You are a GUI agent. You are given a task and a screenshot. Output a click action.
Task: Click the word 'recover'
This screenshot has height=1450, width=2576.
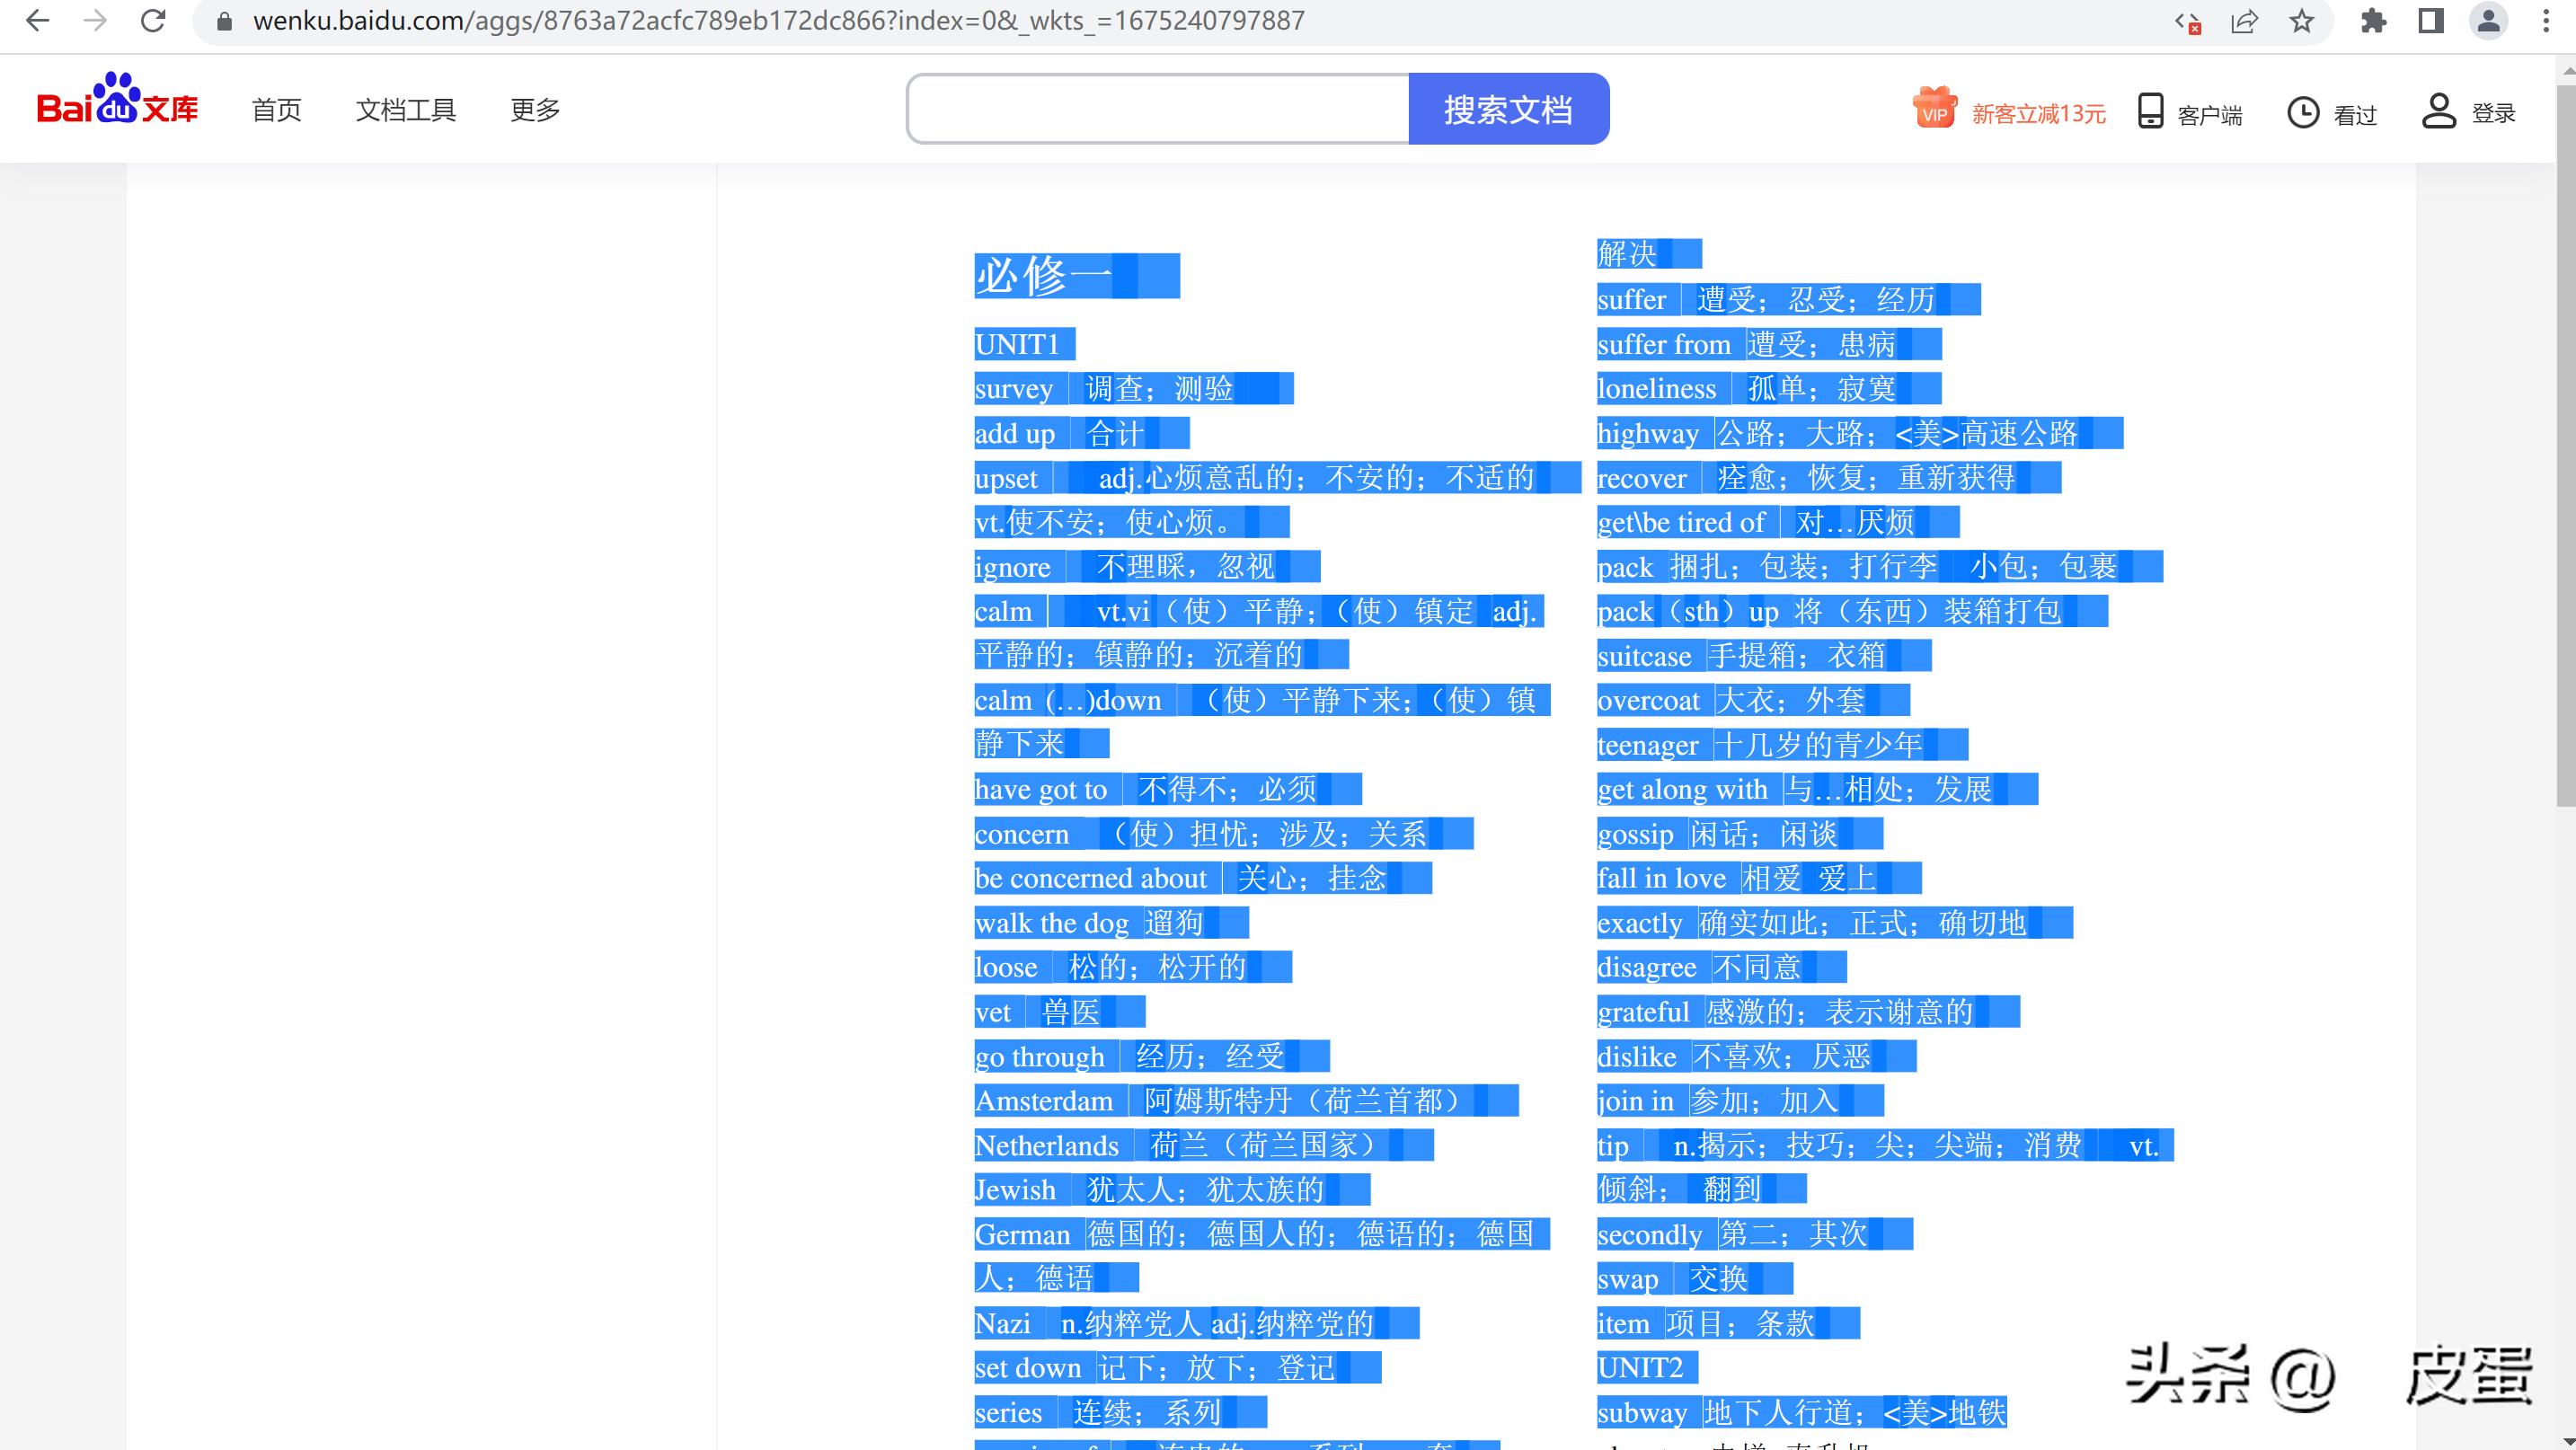[x=1642, y=478]
